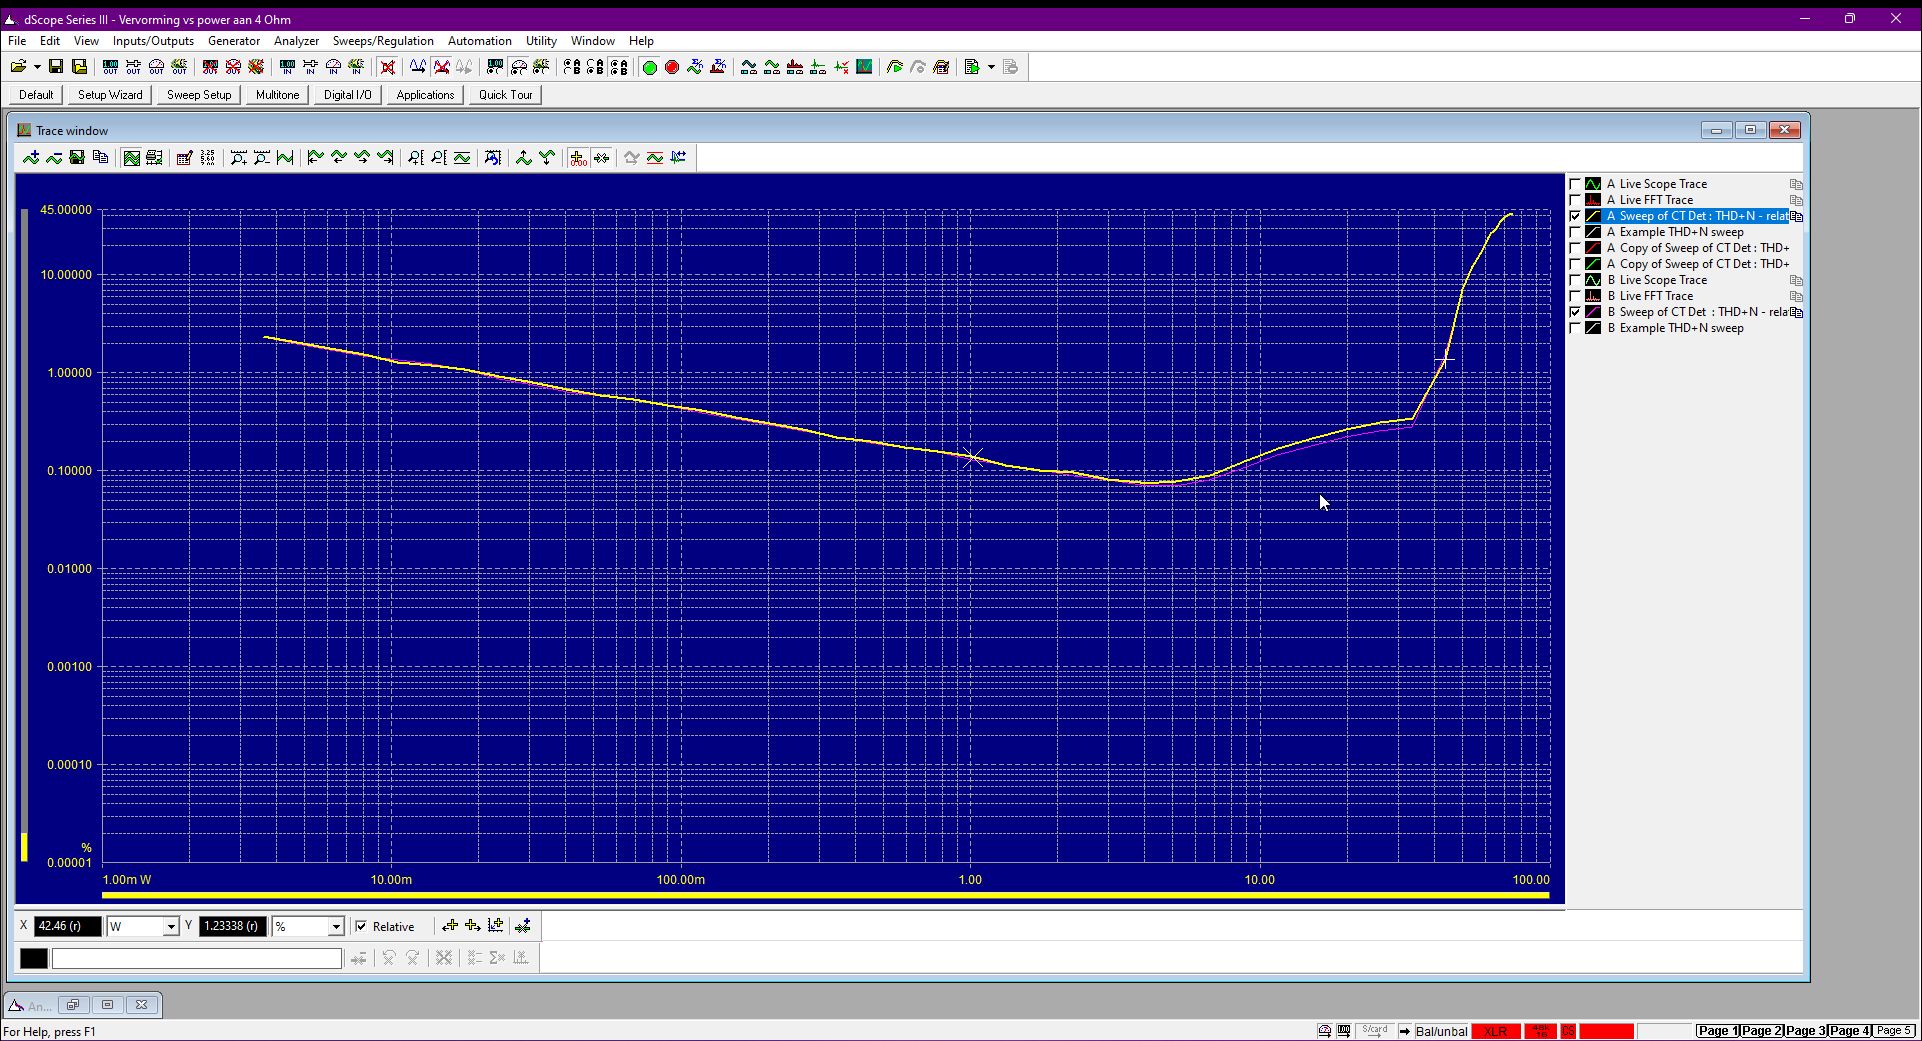This screenshot has height=1041, width=1922.
Task: Click the move cursor left crosshair icon
Action: (x=450, y=926)
